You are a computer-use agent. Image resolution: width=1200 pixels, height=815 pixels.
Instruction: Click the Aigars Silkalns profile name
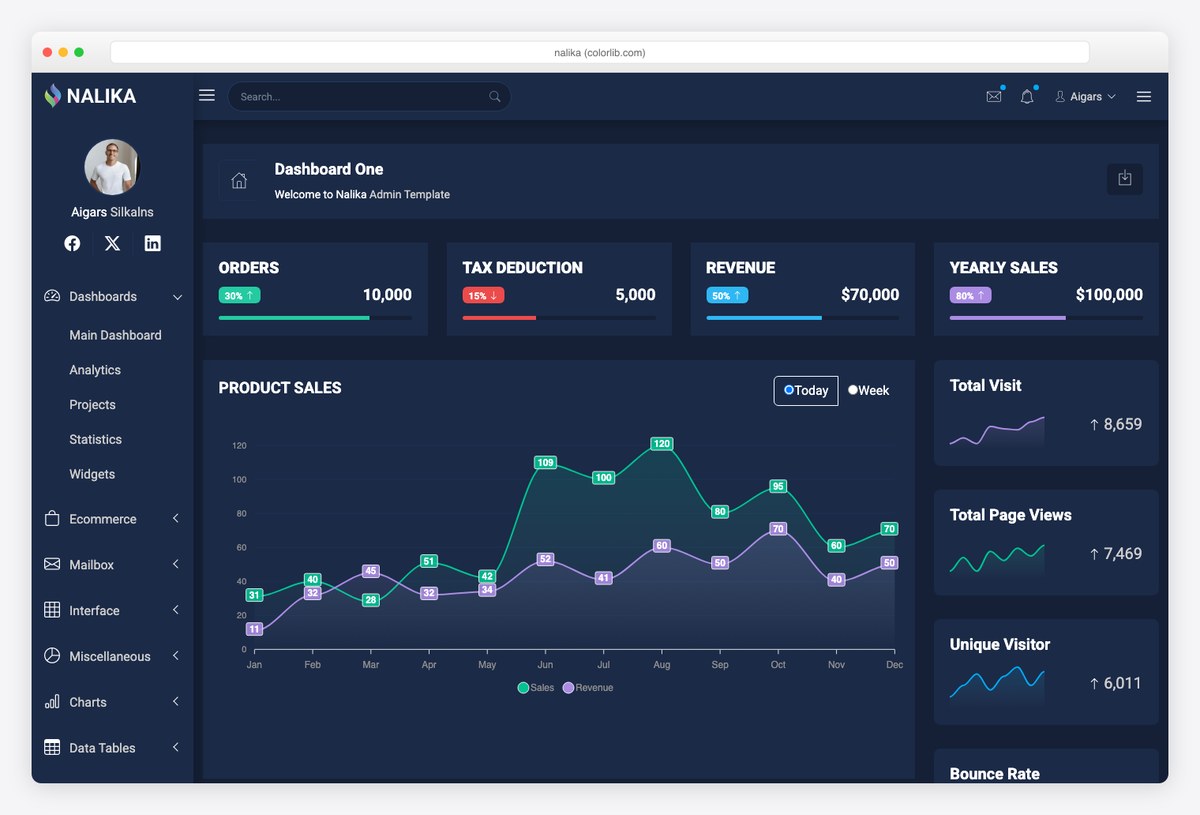pos(112,212)
